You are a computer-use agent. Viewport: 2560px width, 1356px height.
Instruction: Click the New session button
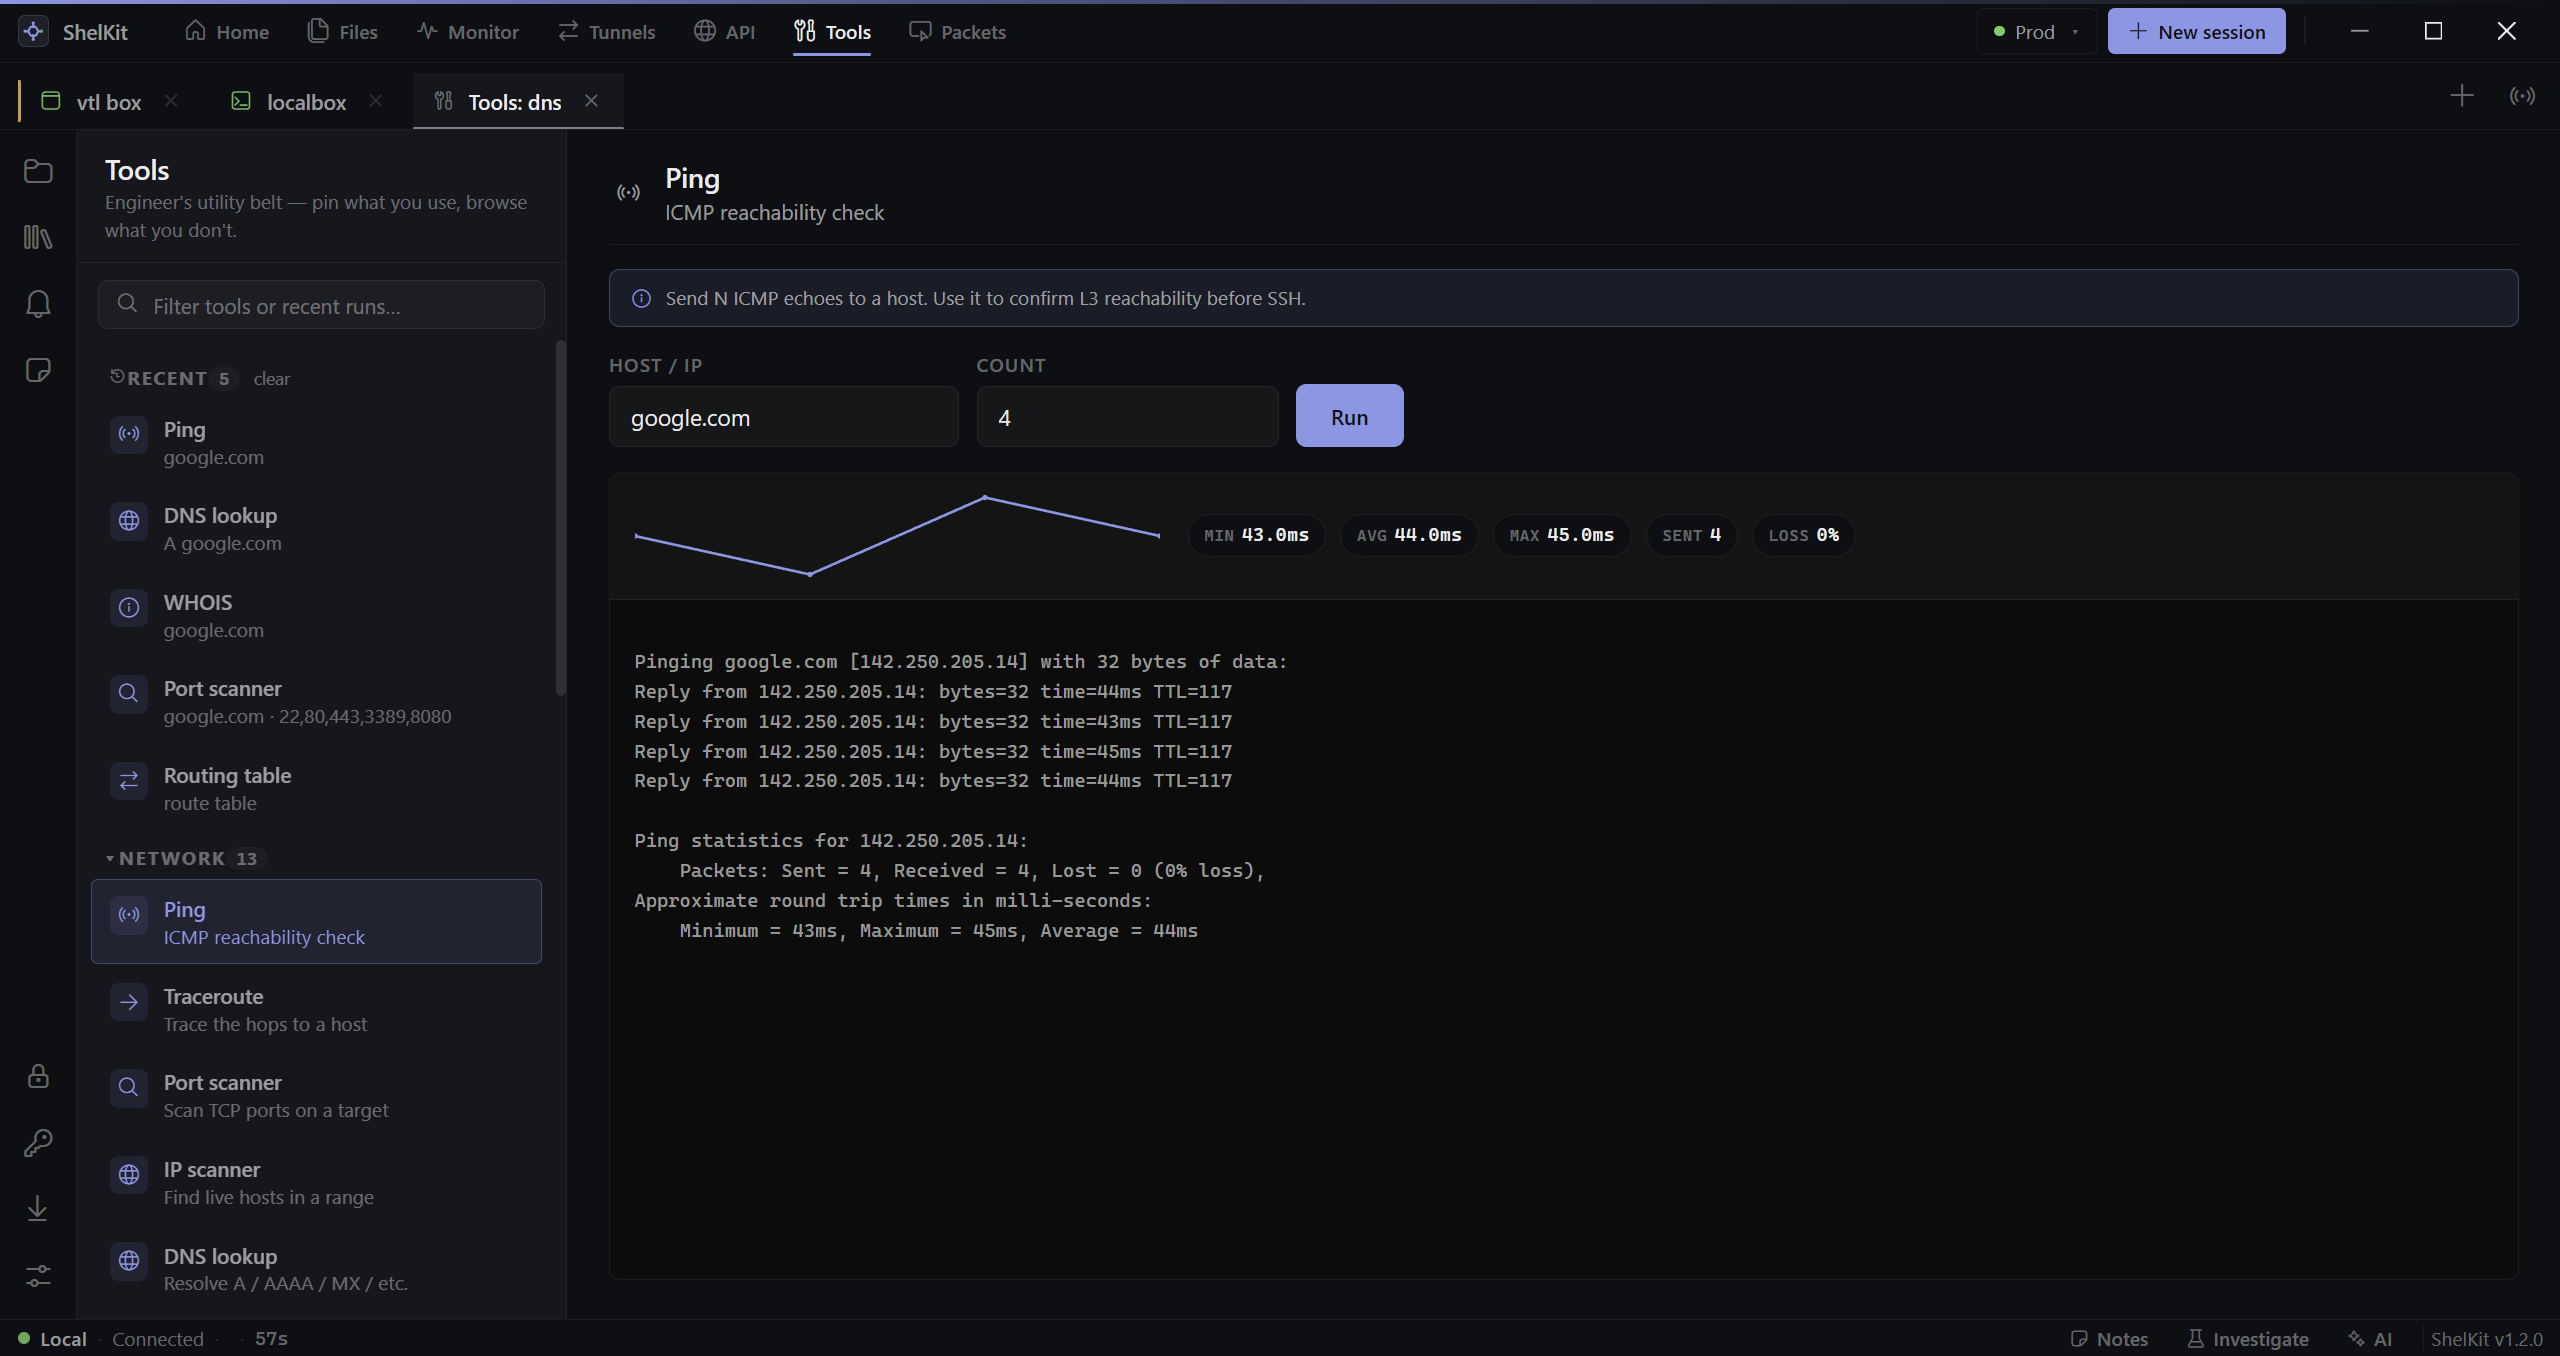(x=2196, y=32)
